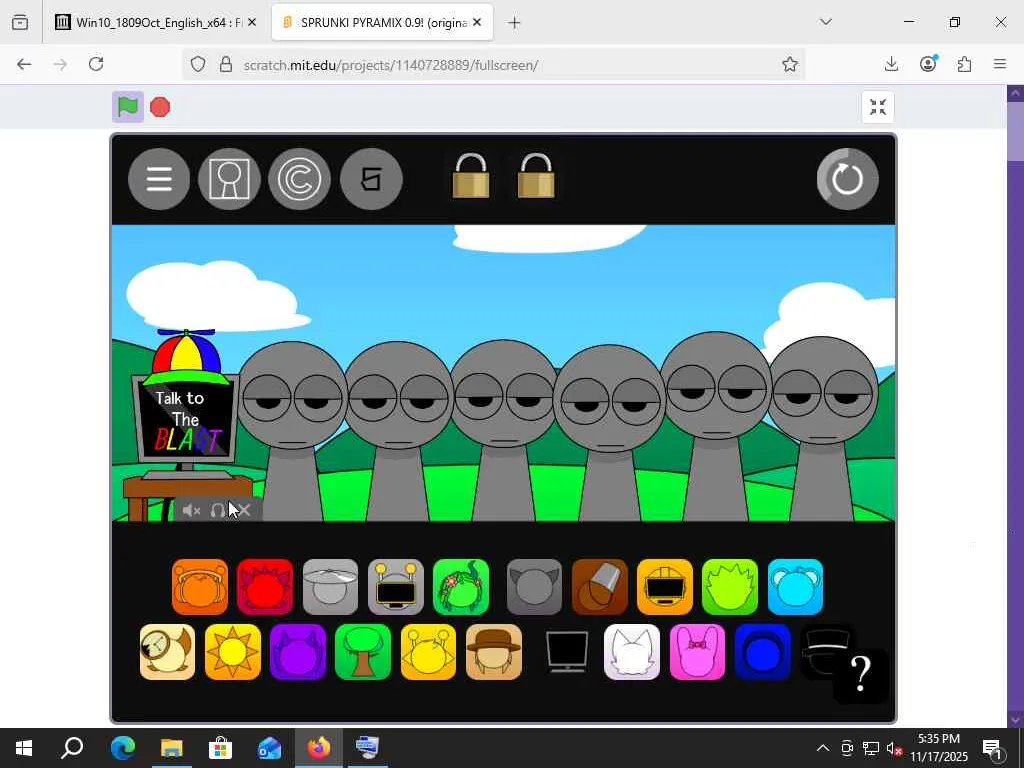This screenshot has height=768, width=1024.
Task: Select the white cat-like character icon
Action: (x=632, y=652)
